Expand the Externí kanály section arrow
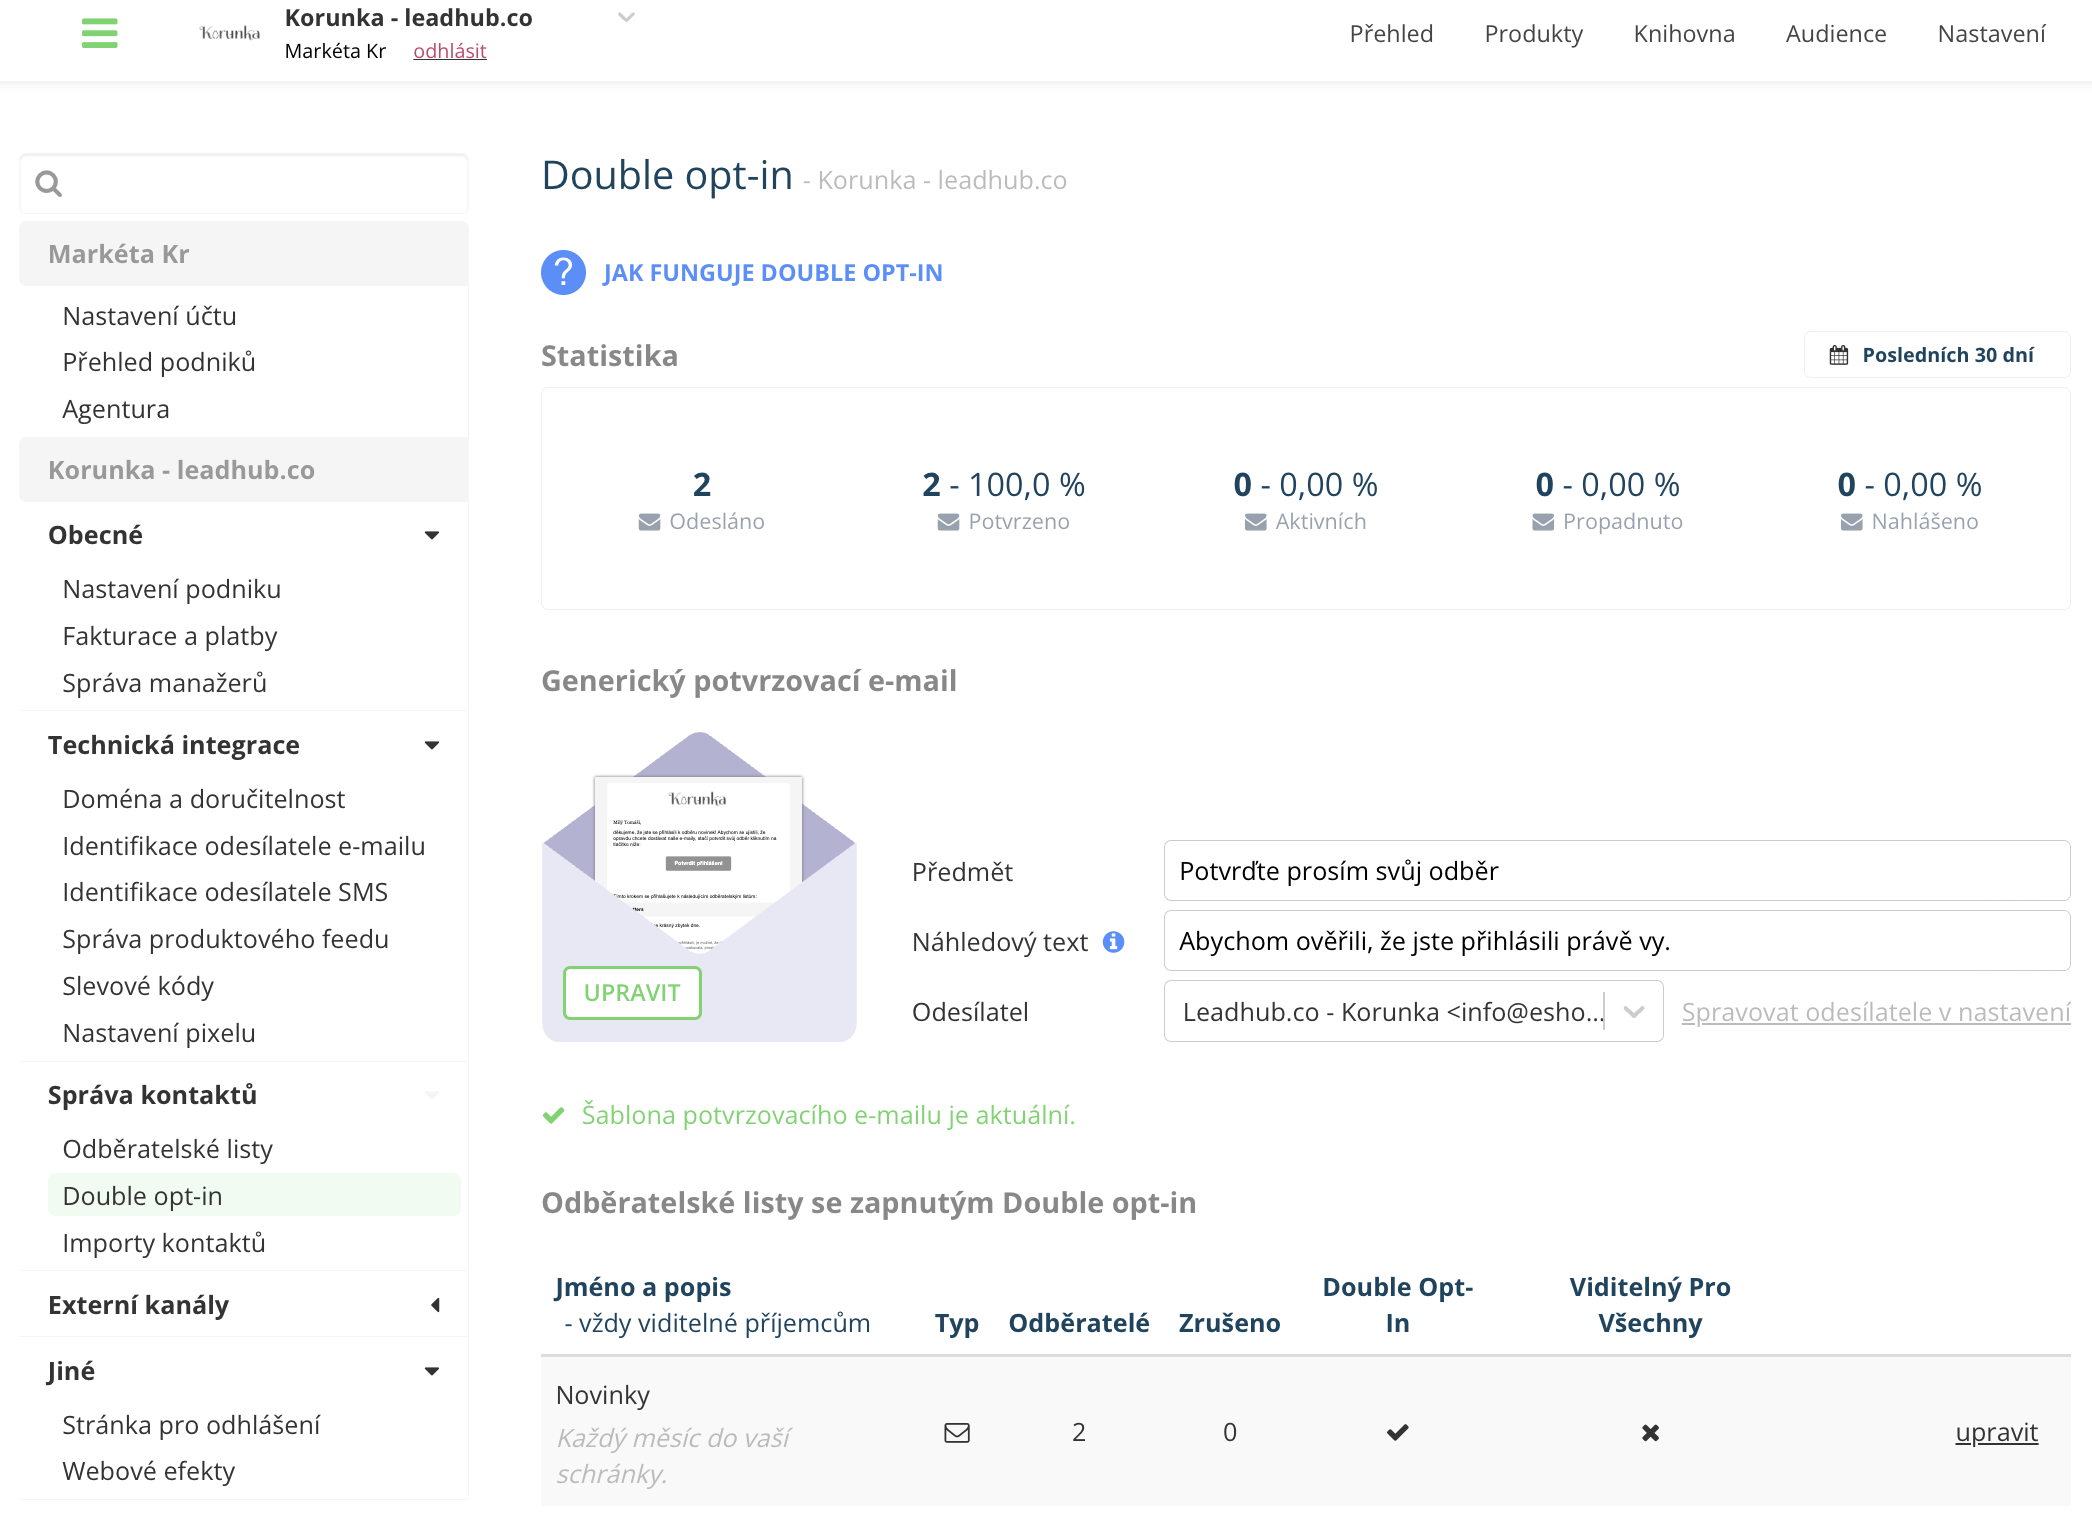The image size is (2092, 1522). coord(435,1305)
